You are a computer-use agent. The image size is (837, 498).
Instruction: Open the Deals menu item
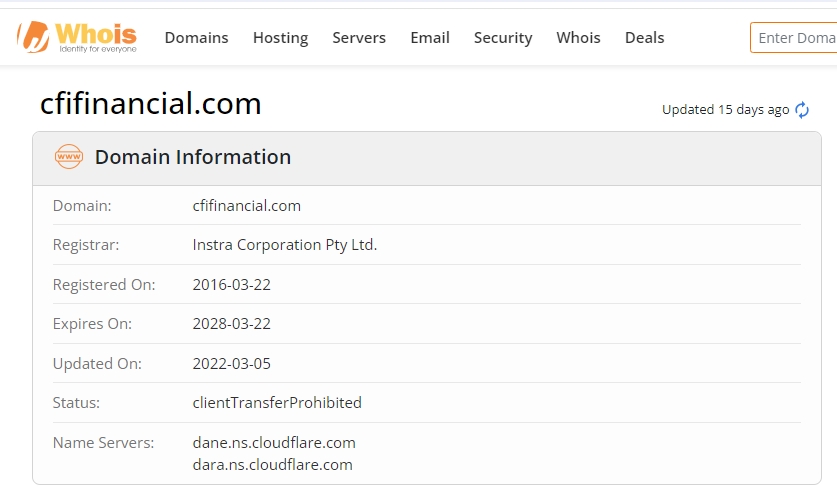click(x=644, y=38)
